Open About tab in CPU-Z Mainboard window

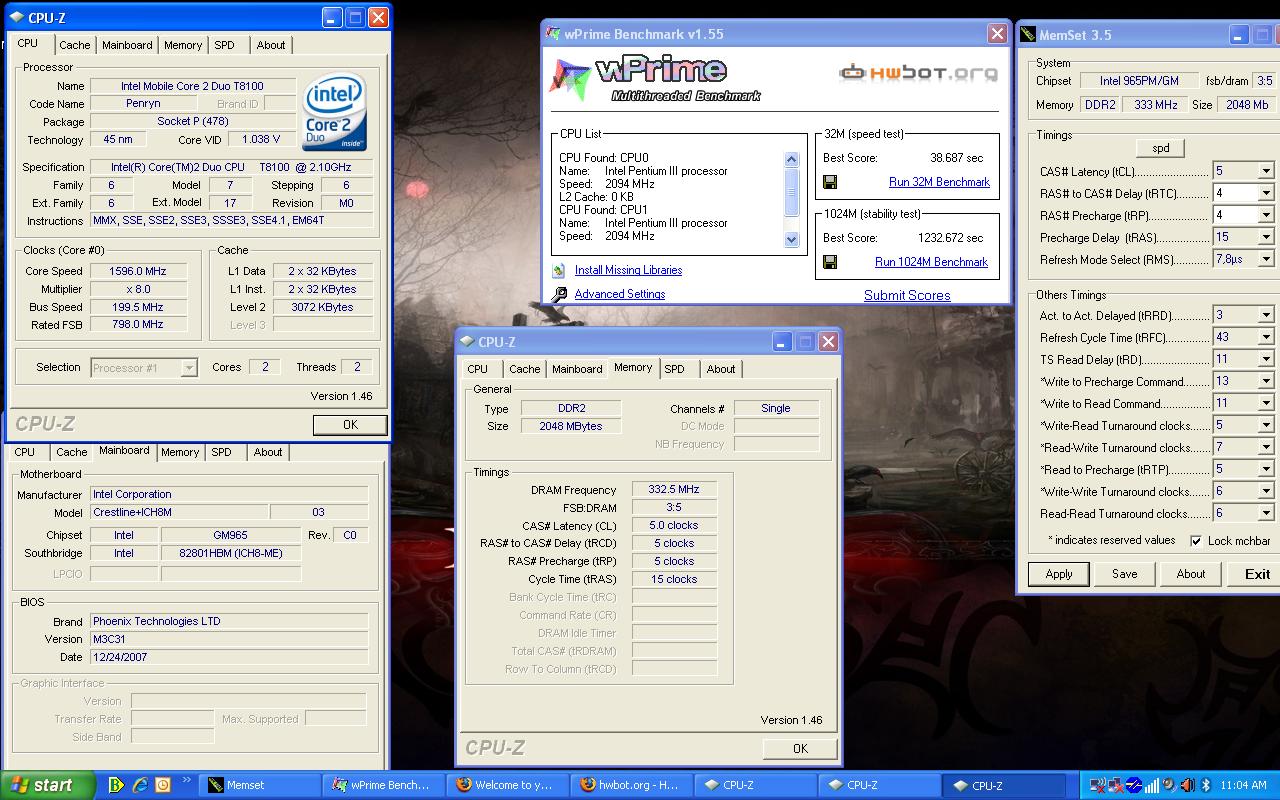click(x=268, y=452)
